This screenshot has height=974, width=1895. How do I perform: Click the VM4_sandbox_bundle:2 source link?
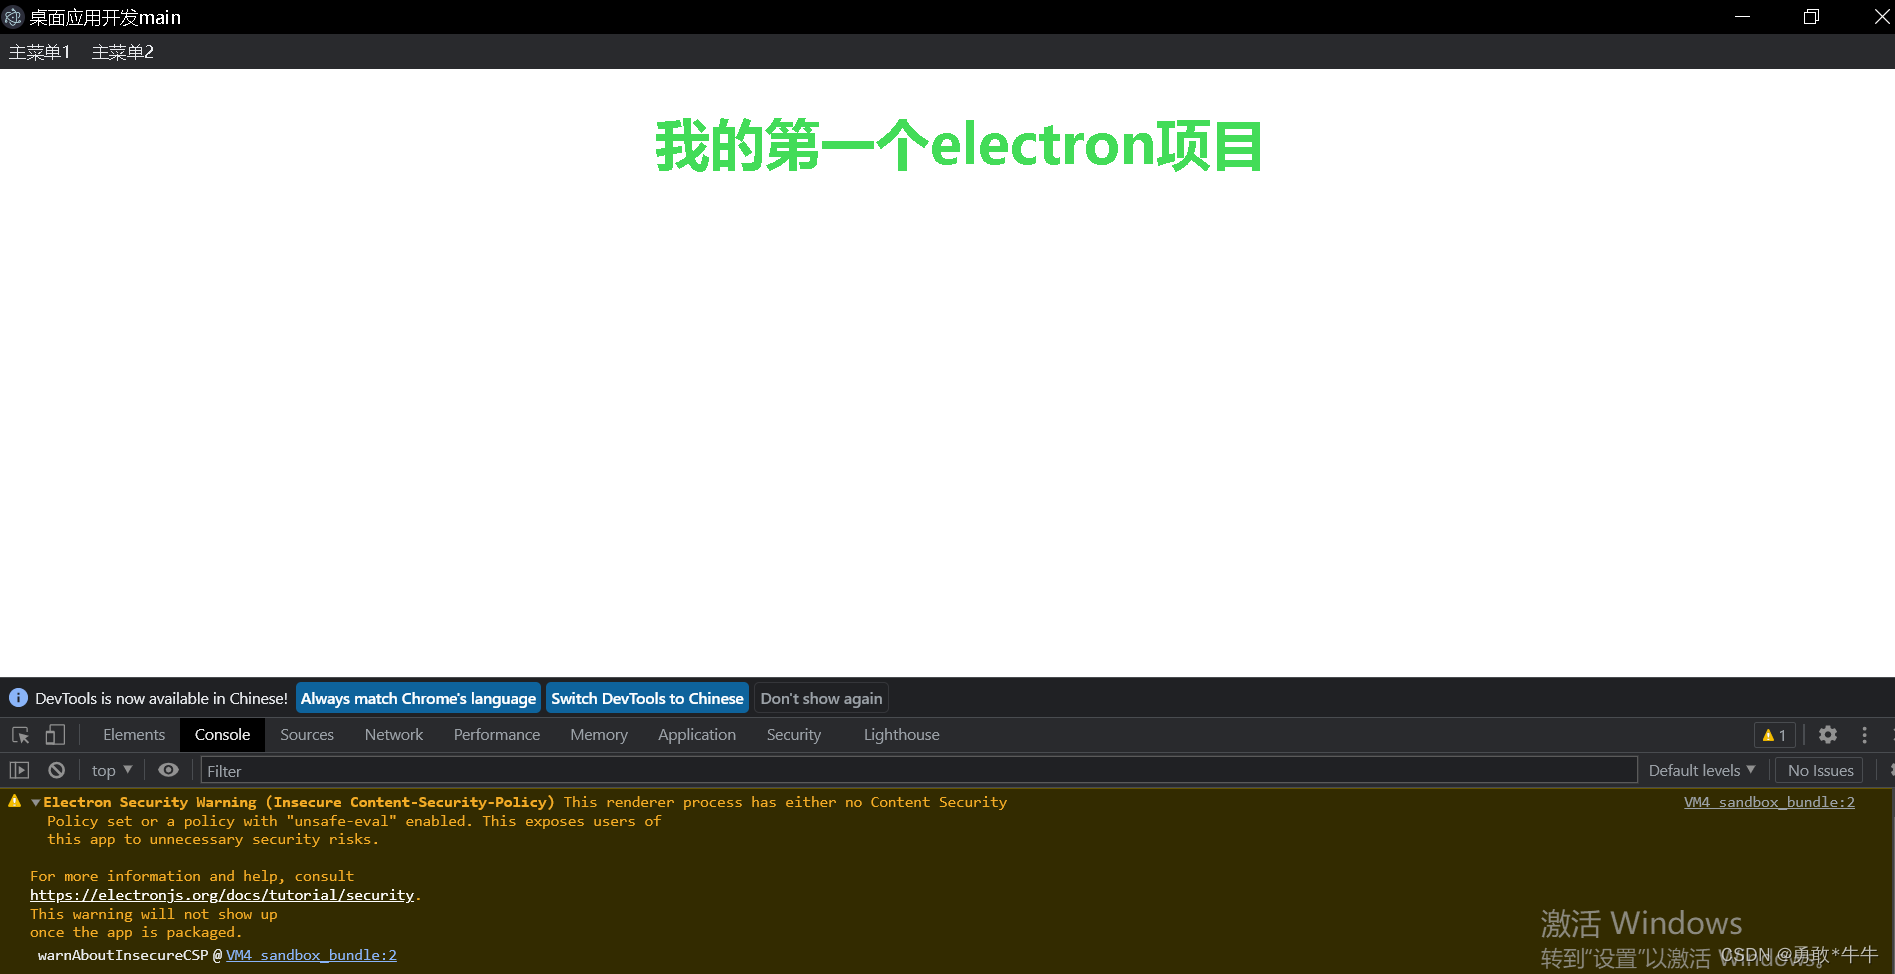(x=1768, y=801)
